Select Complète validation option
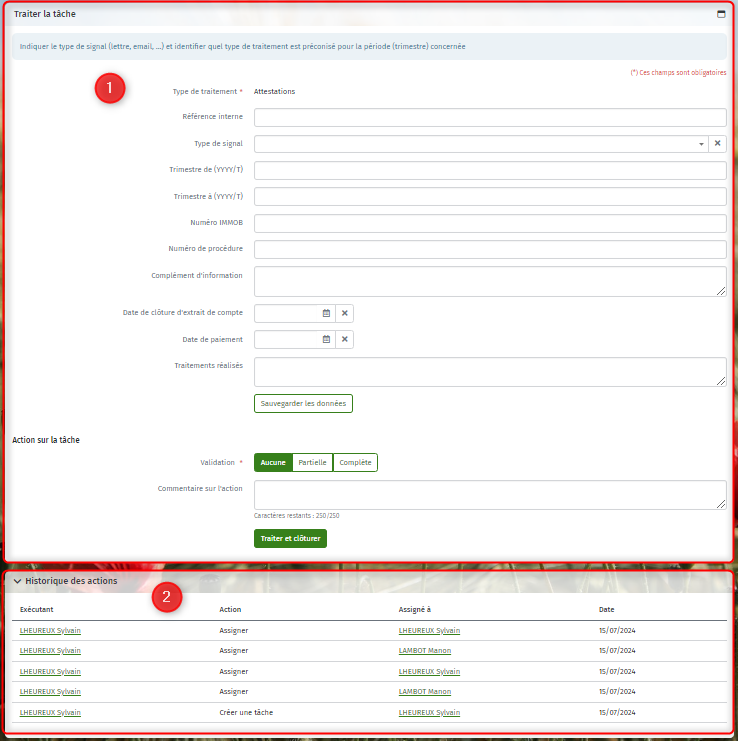The width and height of the screenshot is (738, 741). click(x=355, y=463)
